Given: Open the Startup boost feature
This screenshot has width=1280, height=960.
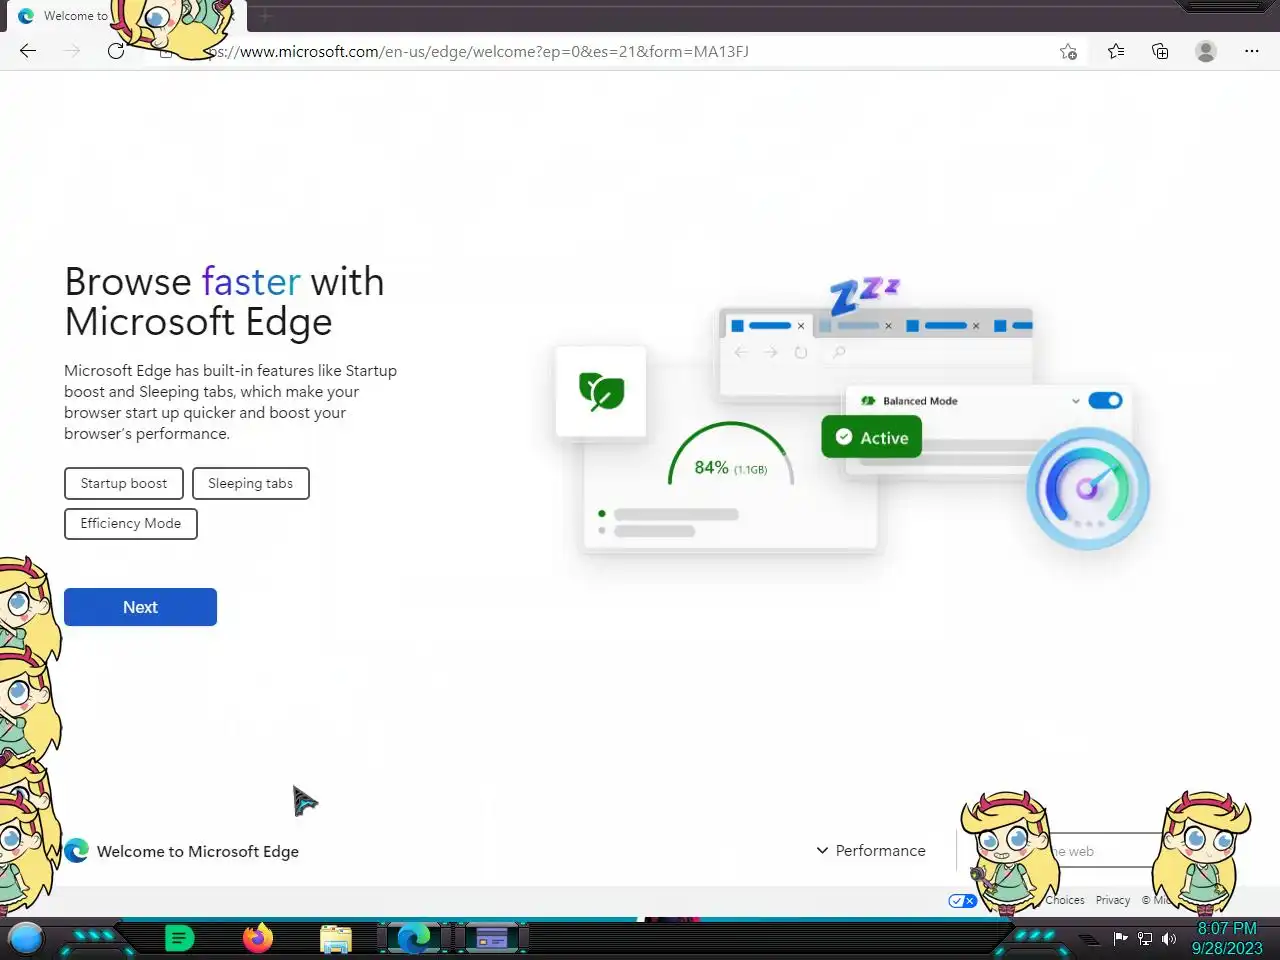Looking at the screenshot, I should pyautogui.click(x=124, y=483).
